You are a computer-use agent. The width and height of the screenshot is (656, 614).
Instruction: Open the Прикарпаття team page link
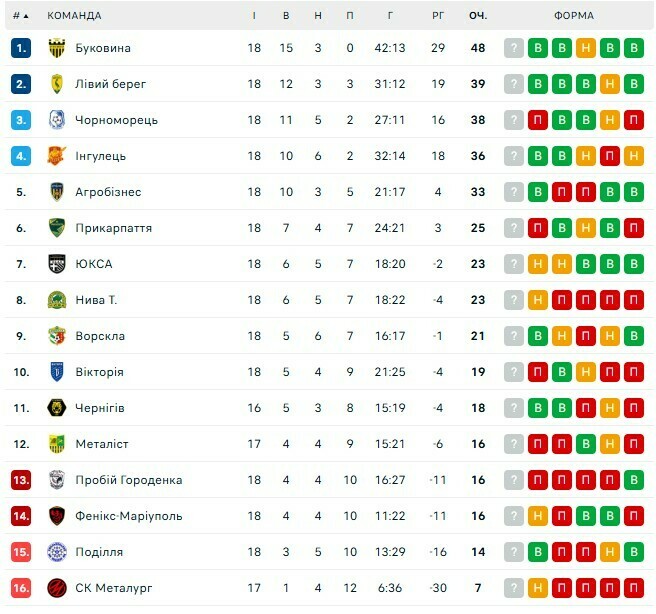coord(113,228)
